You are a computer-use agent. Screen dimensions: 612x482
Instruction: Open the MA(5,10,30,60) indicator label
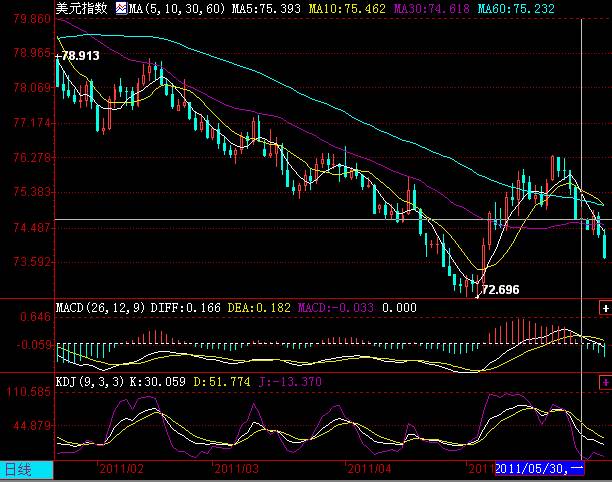pos(177,8)
